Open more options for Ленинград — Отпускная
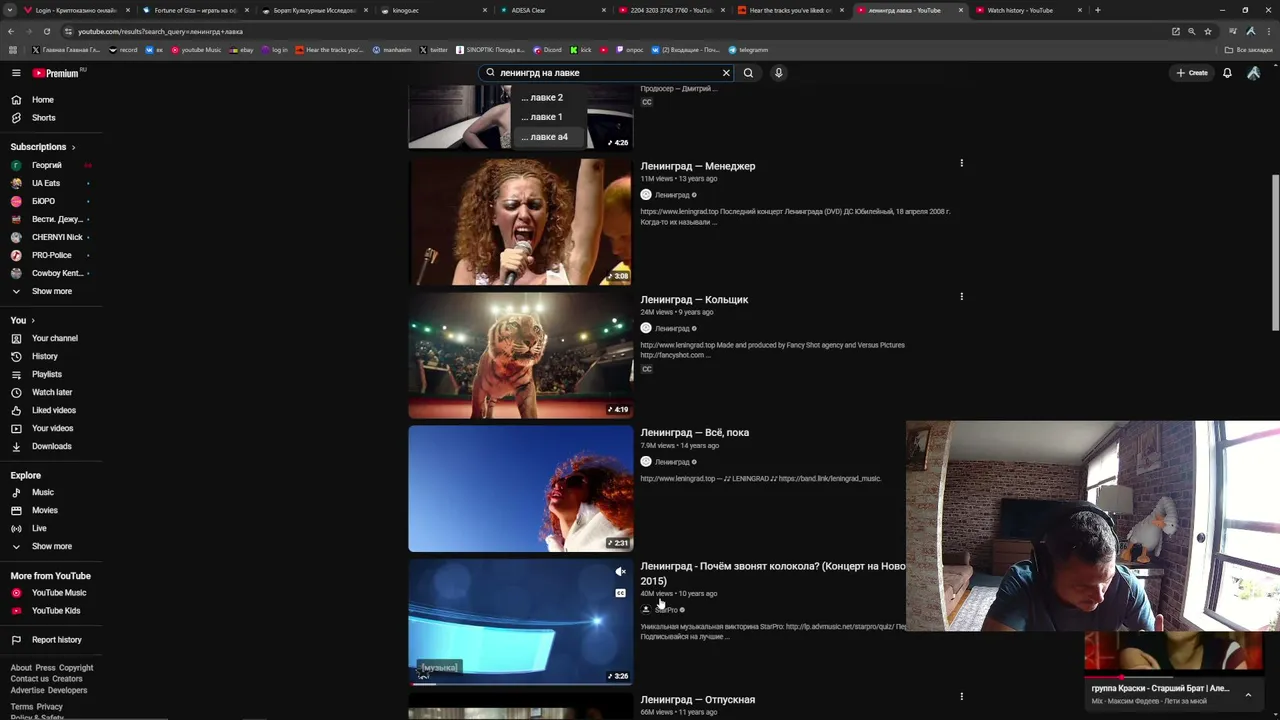This screenshot has height=720, width=1280. 961,696
